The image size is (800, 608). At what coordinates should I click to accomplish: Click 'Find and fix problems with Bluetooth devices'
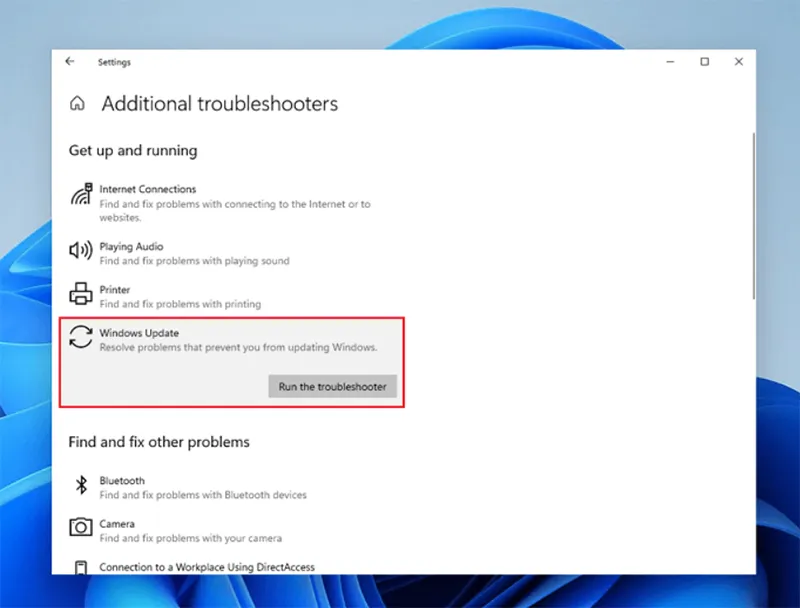[203, 495]
